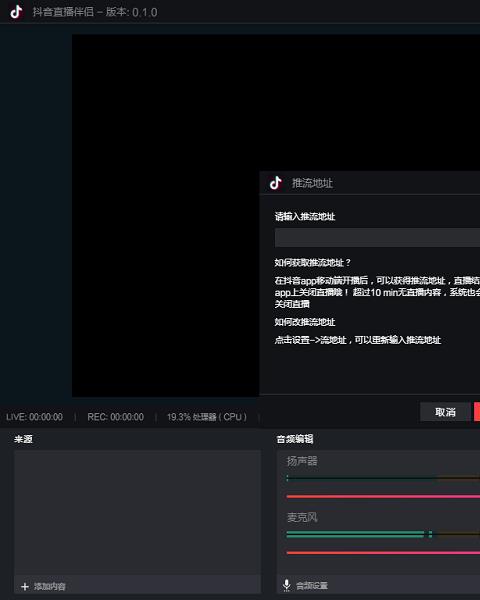Adjust the 麦克风 volume slider

coord(383,553)
